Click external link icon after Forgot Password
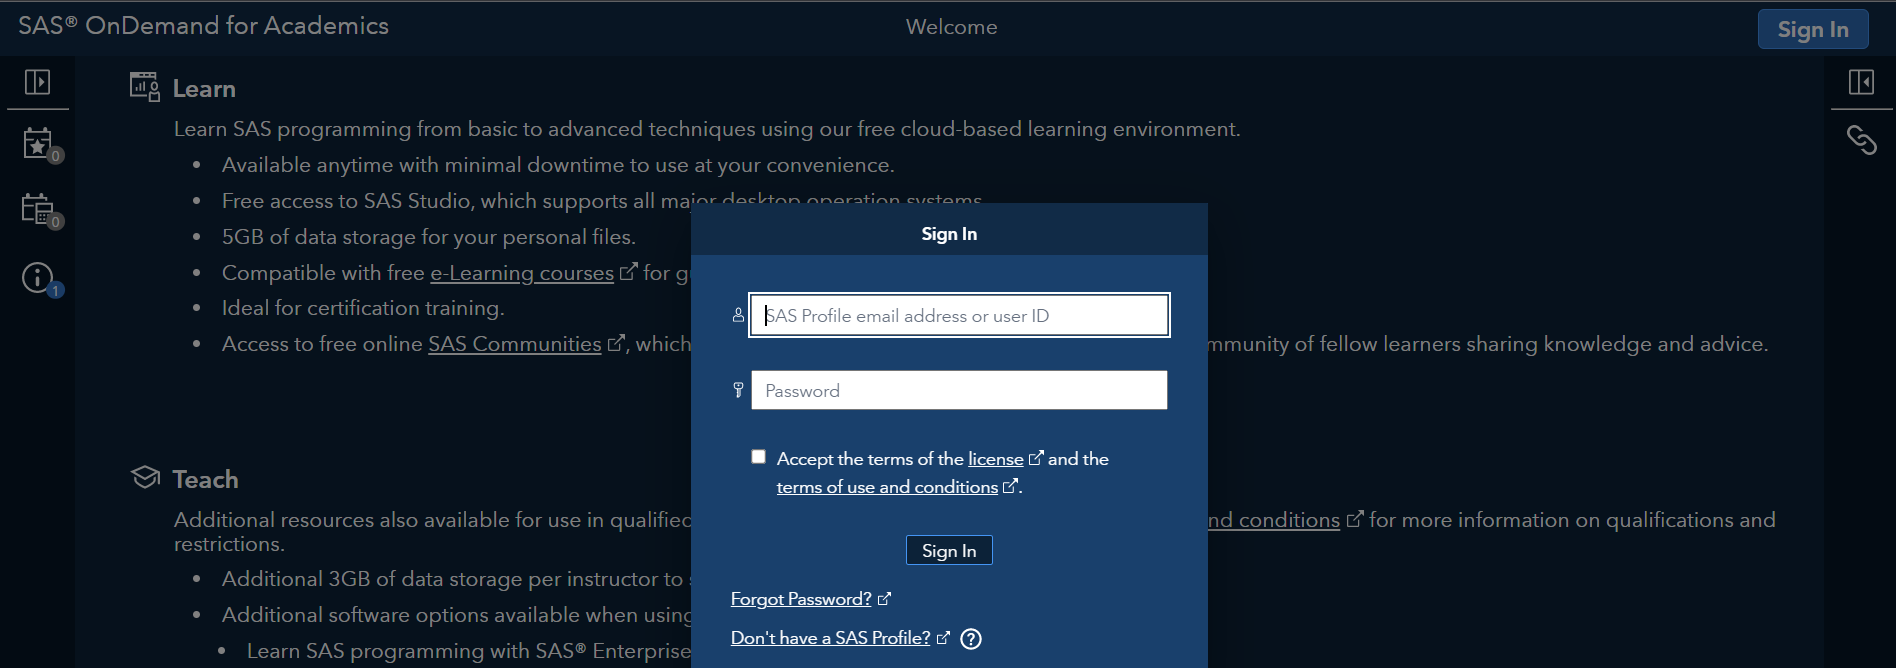1896x668 pixels. tap(884, 599)
